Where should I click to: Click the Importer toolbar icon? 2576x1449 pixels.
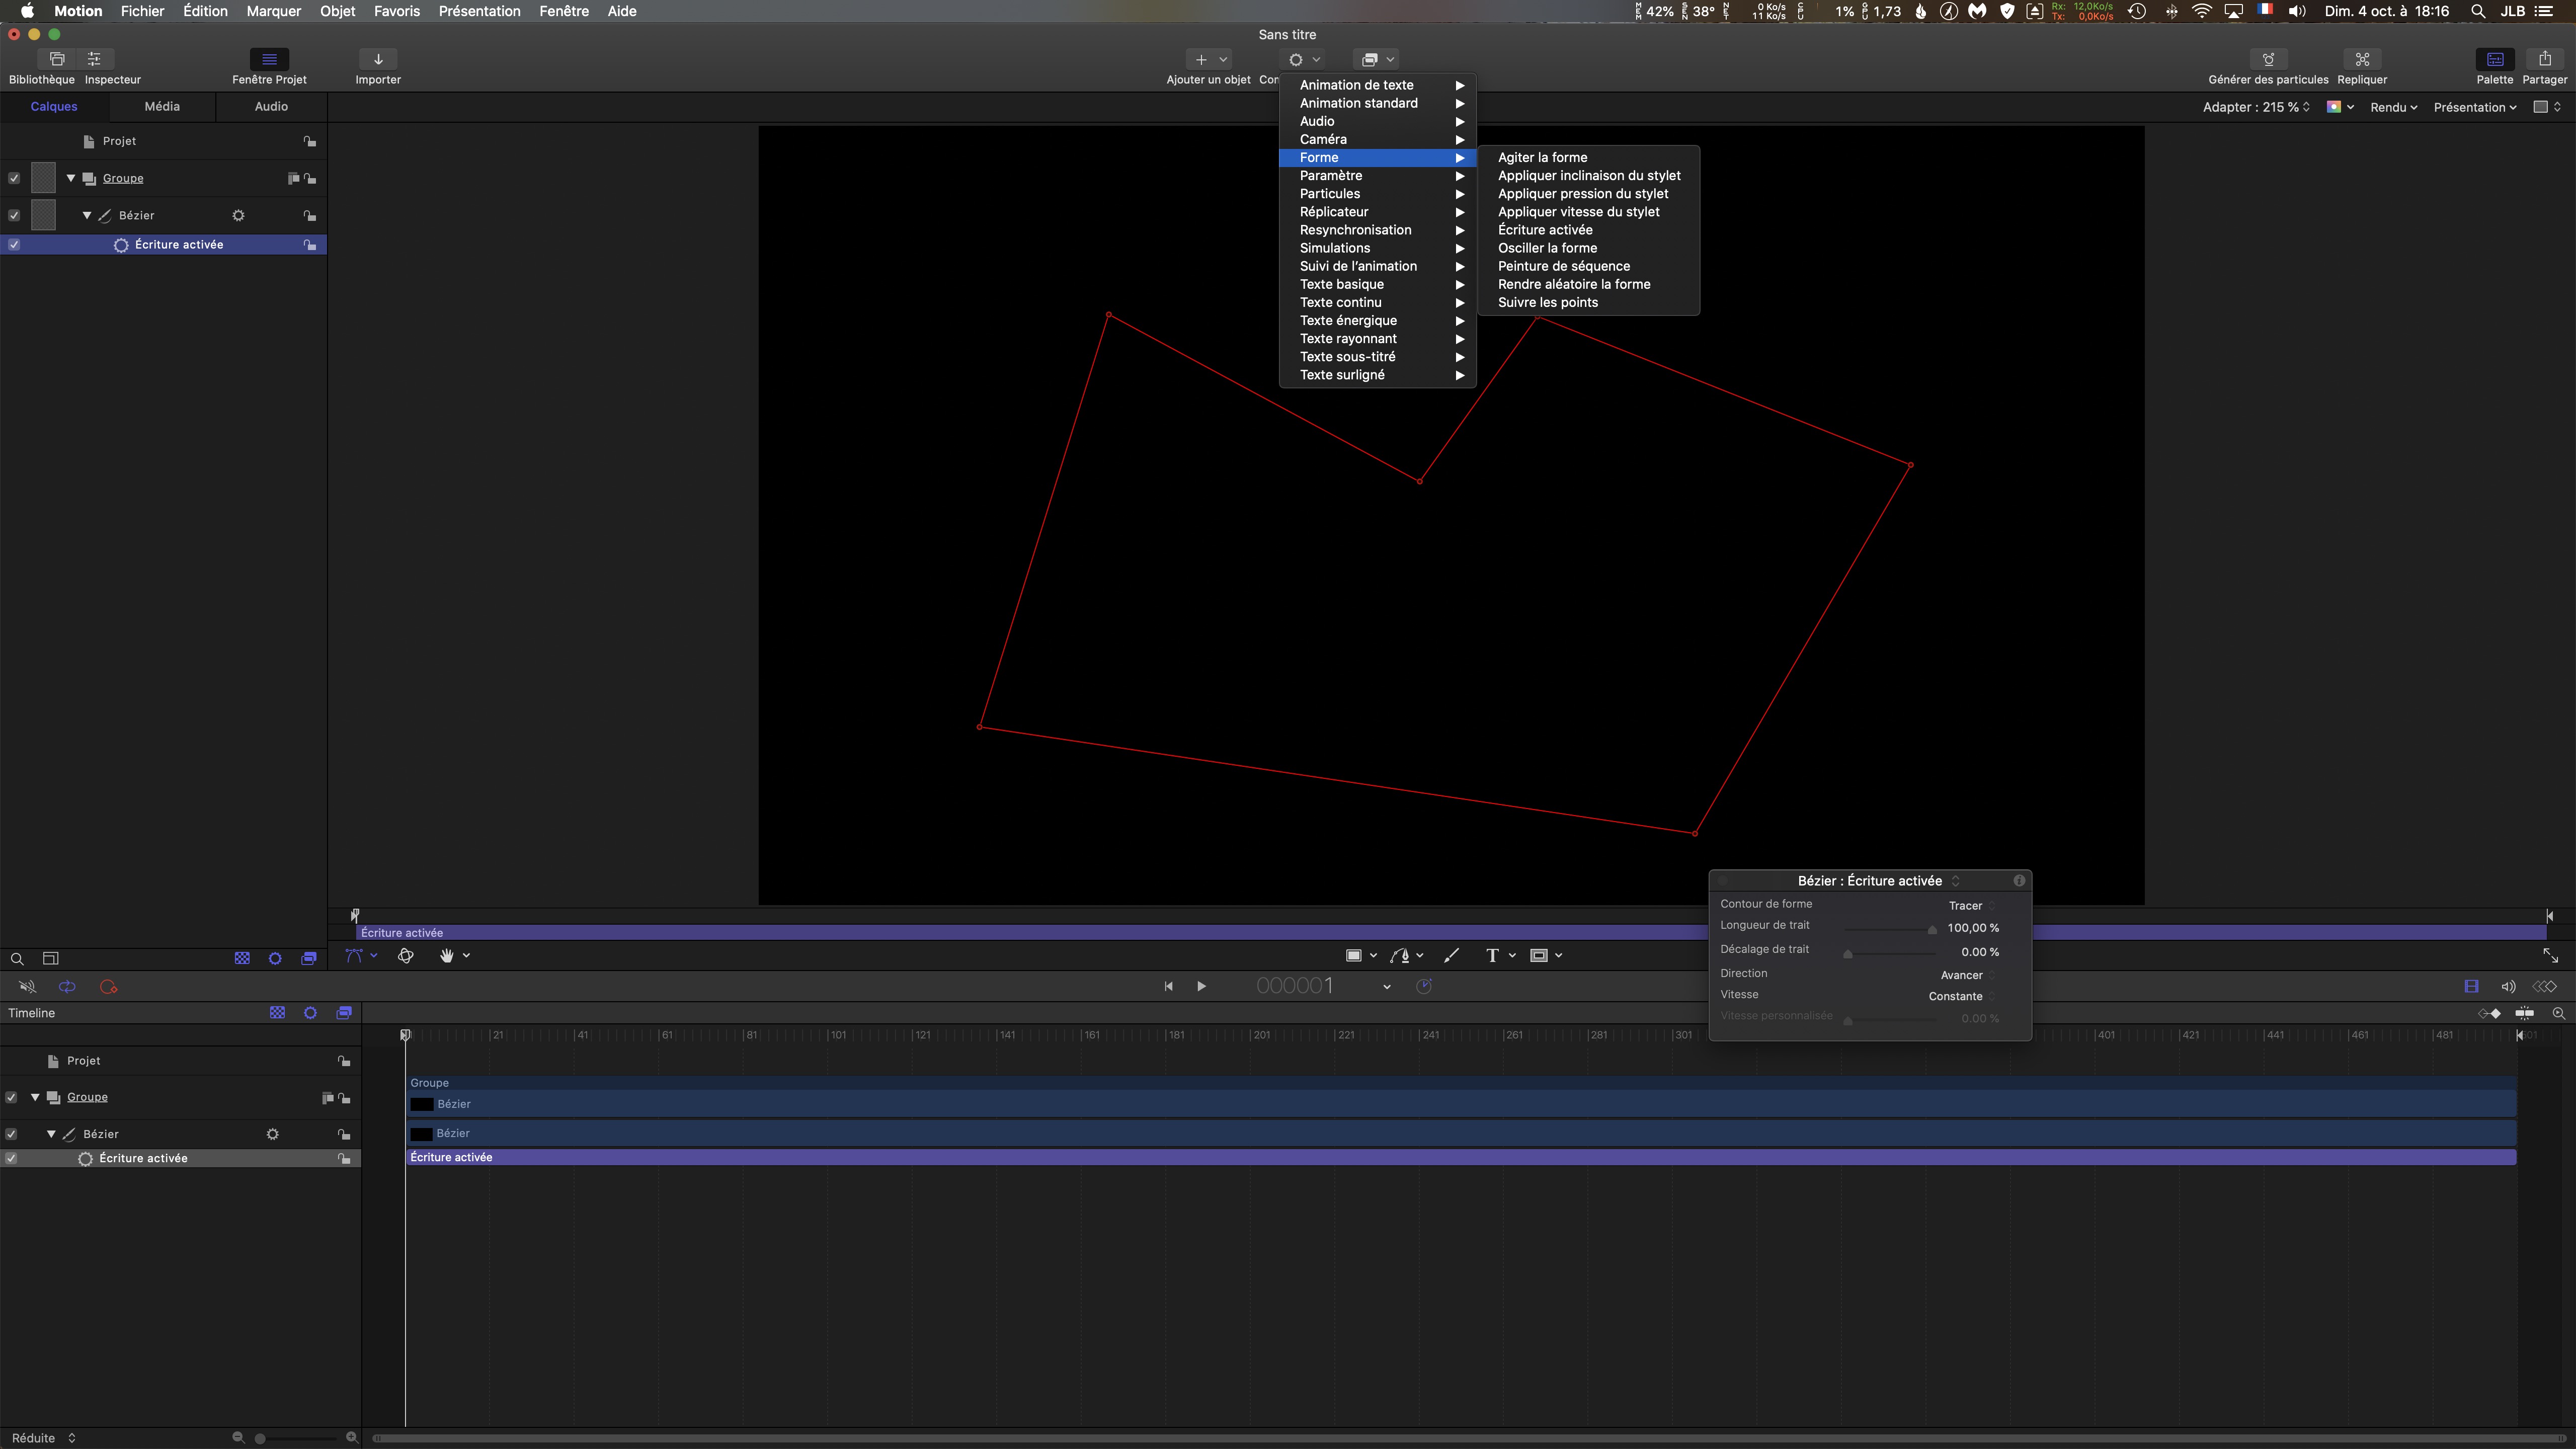[x=378, y=59]
